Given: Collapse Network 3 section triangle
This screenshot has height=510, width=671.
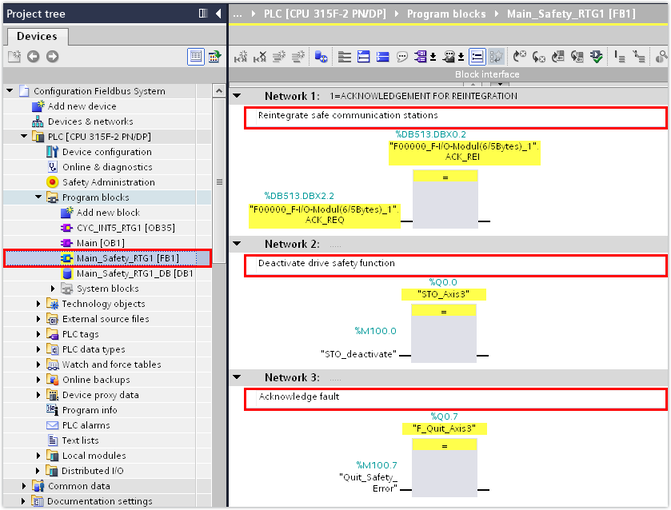Looking at the screenshot, I should (x=237, y=377).
